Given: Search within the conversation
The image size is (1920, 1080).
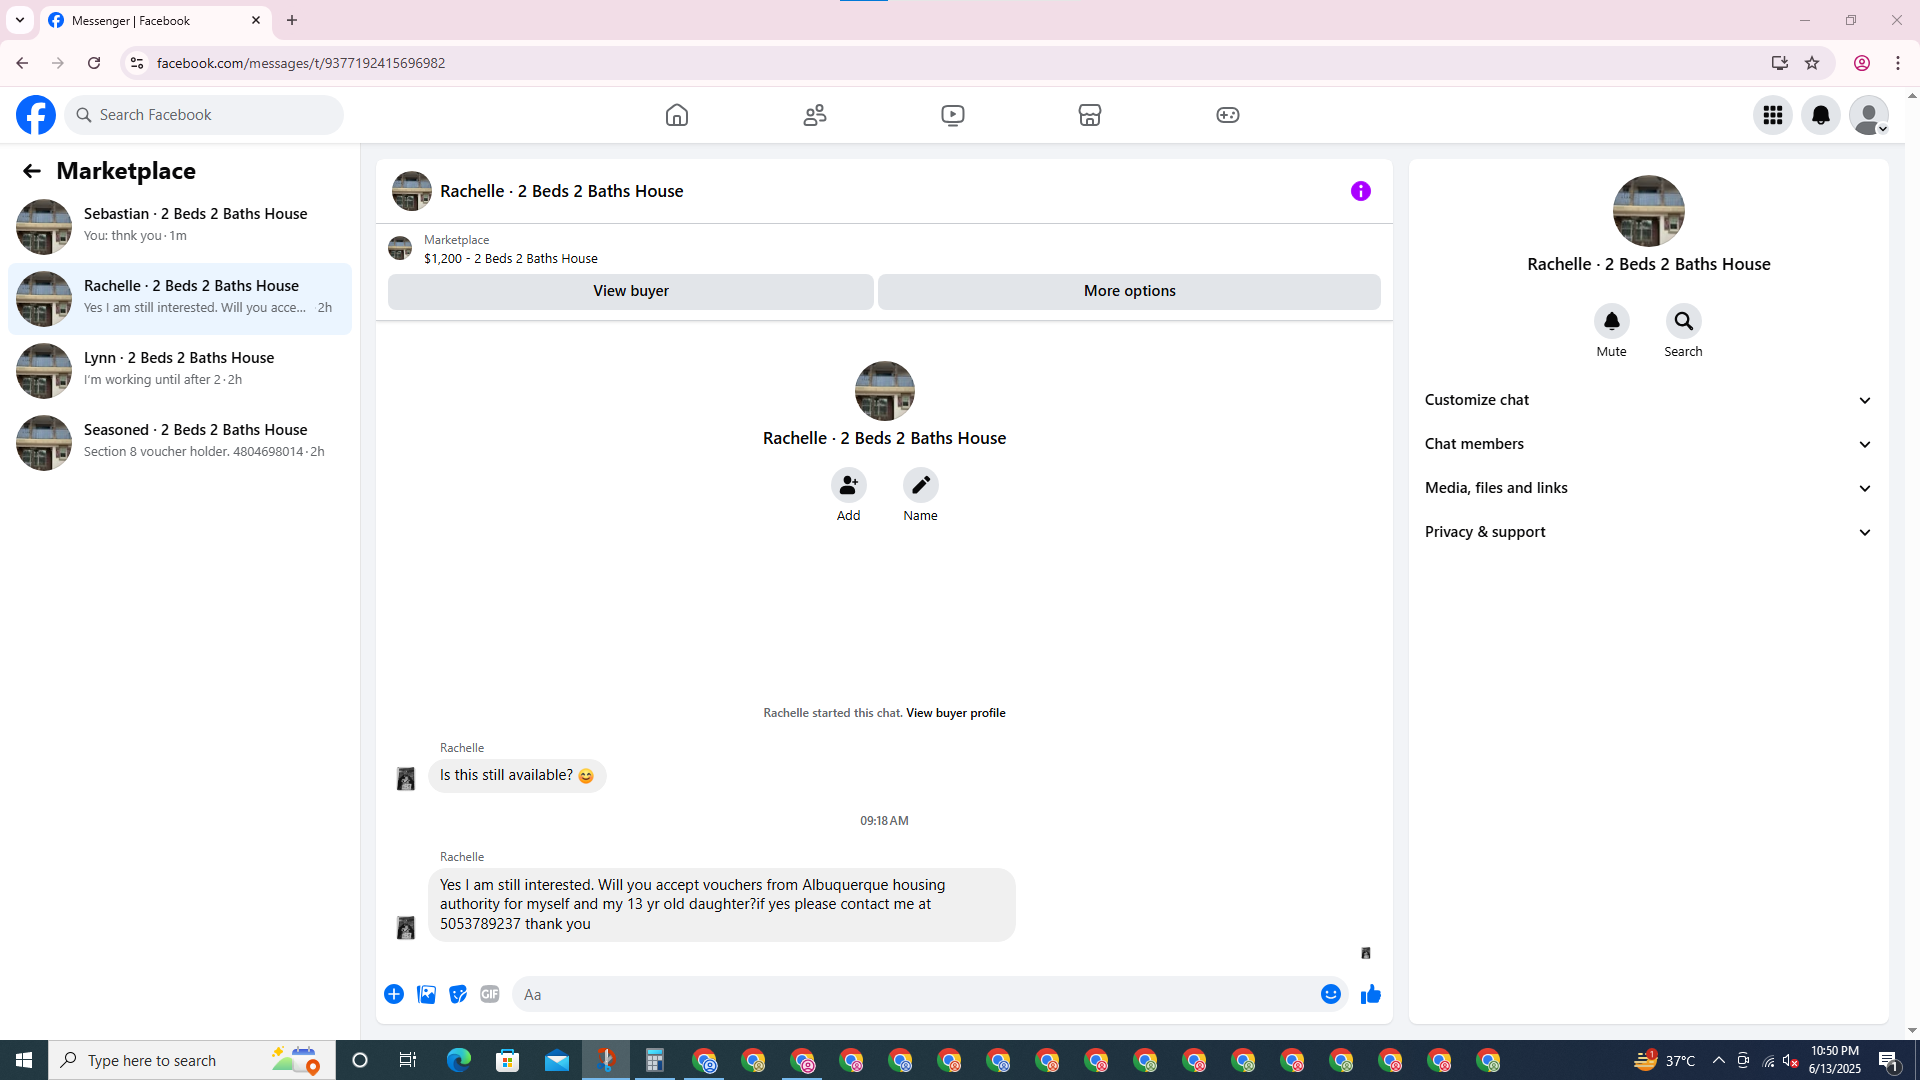Looking at the screenshot, I should pos(1684,322).
